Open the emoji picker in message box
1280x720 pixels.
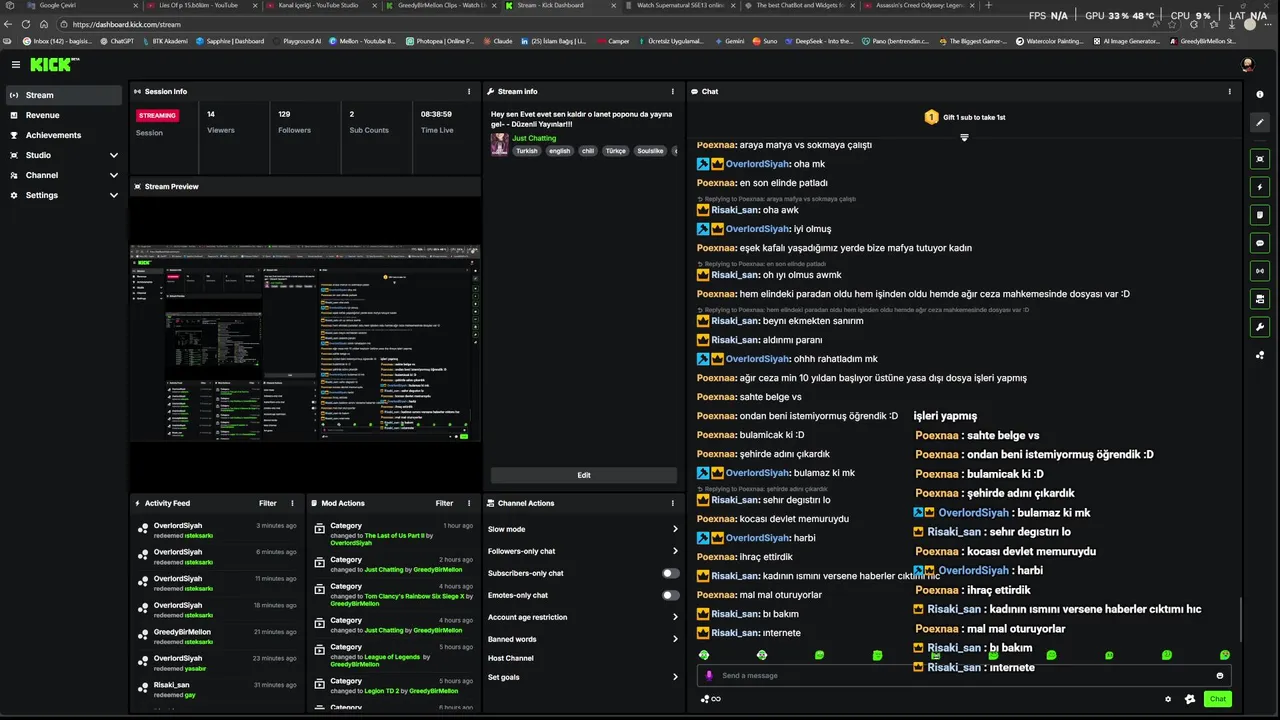(1220, 675)
